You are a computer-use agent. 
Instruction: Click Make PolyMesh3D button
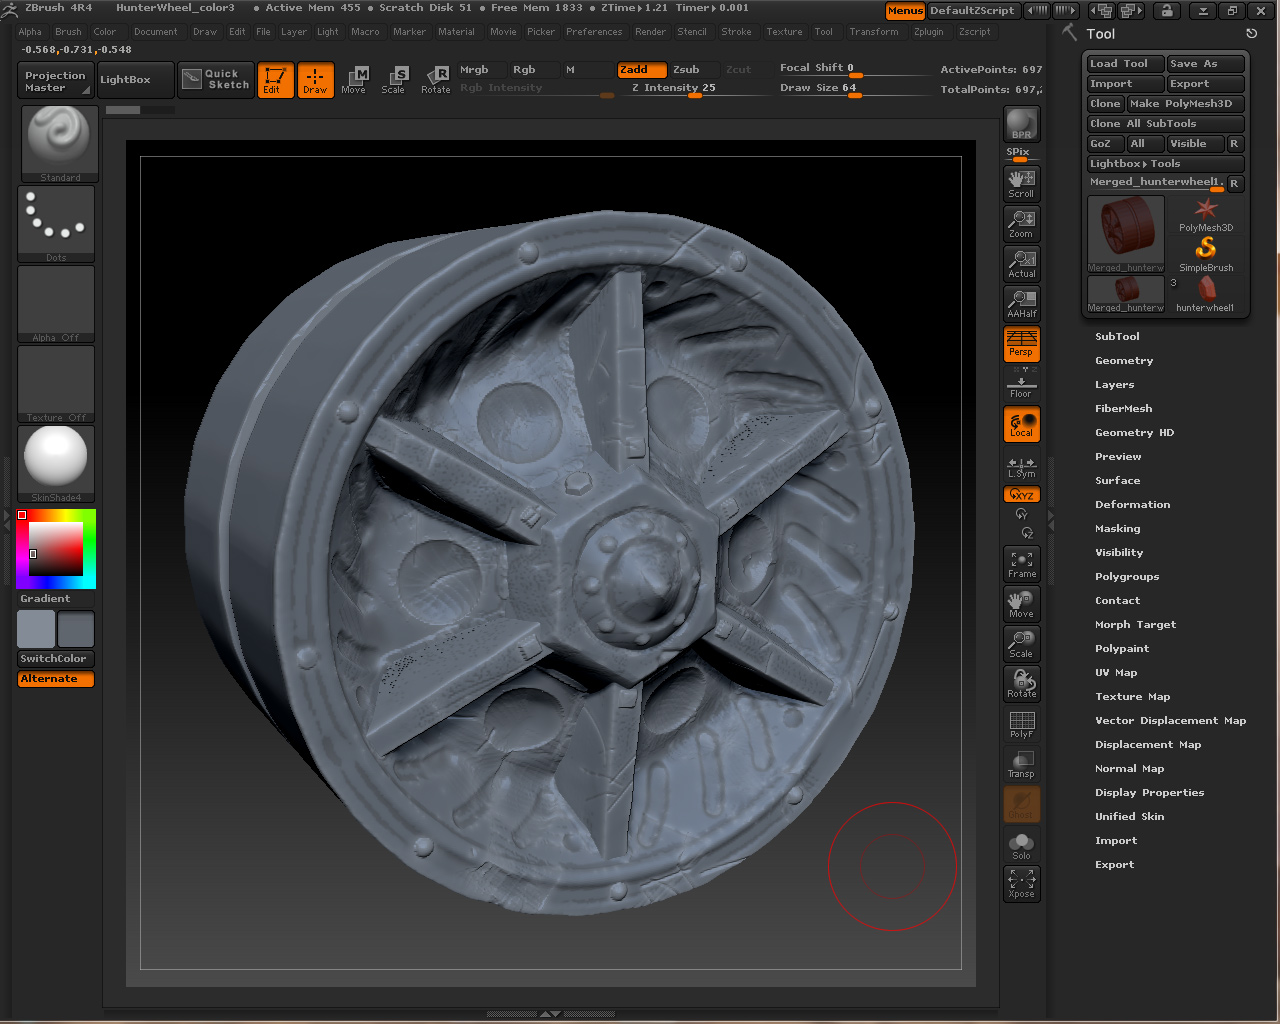pyautogui.click(x=1185, y=104)
